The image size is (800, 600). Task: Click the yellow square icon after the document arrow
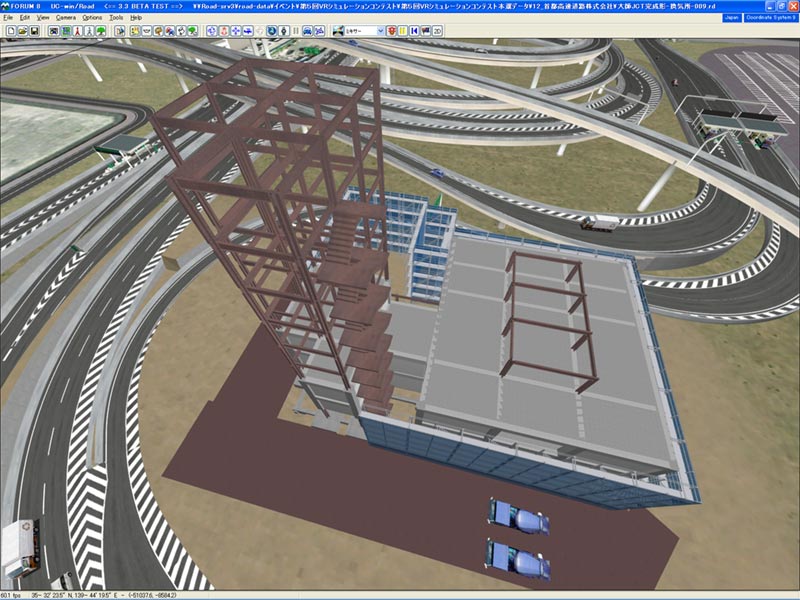(134, 31)
